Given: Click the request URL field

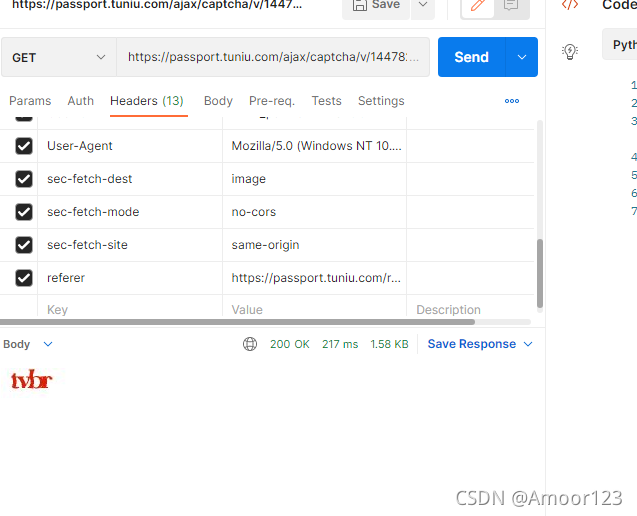Looking at the screenshot, I should click(x=273, y=57).
